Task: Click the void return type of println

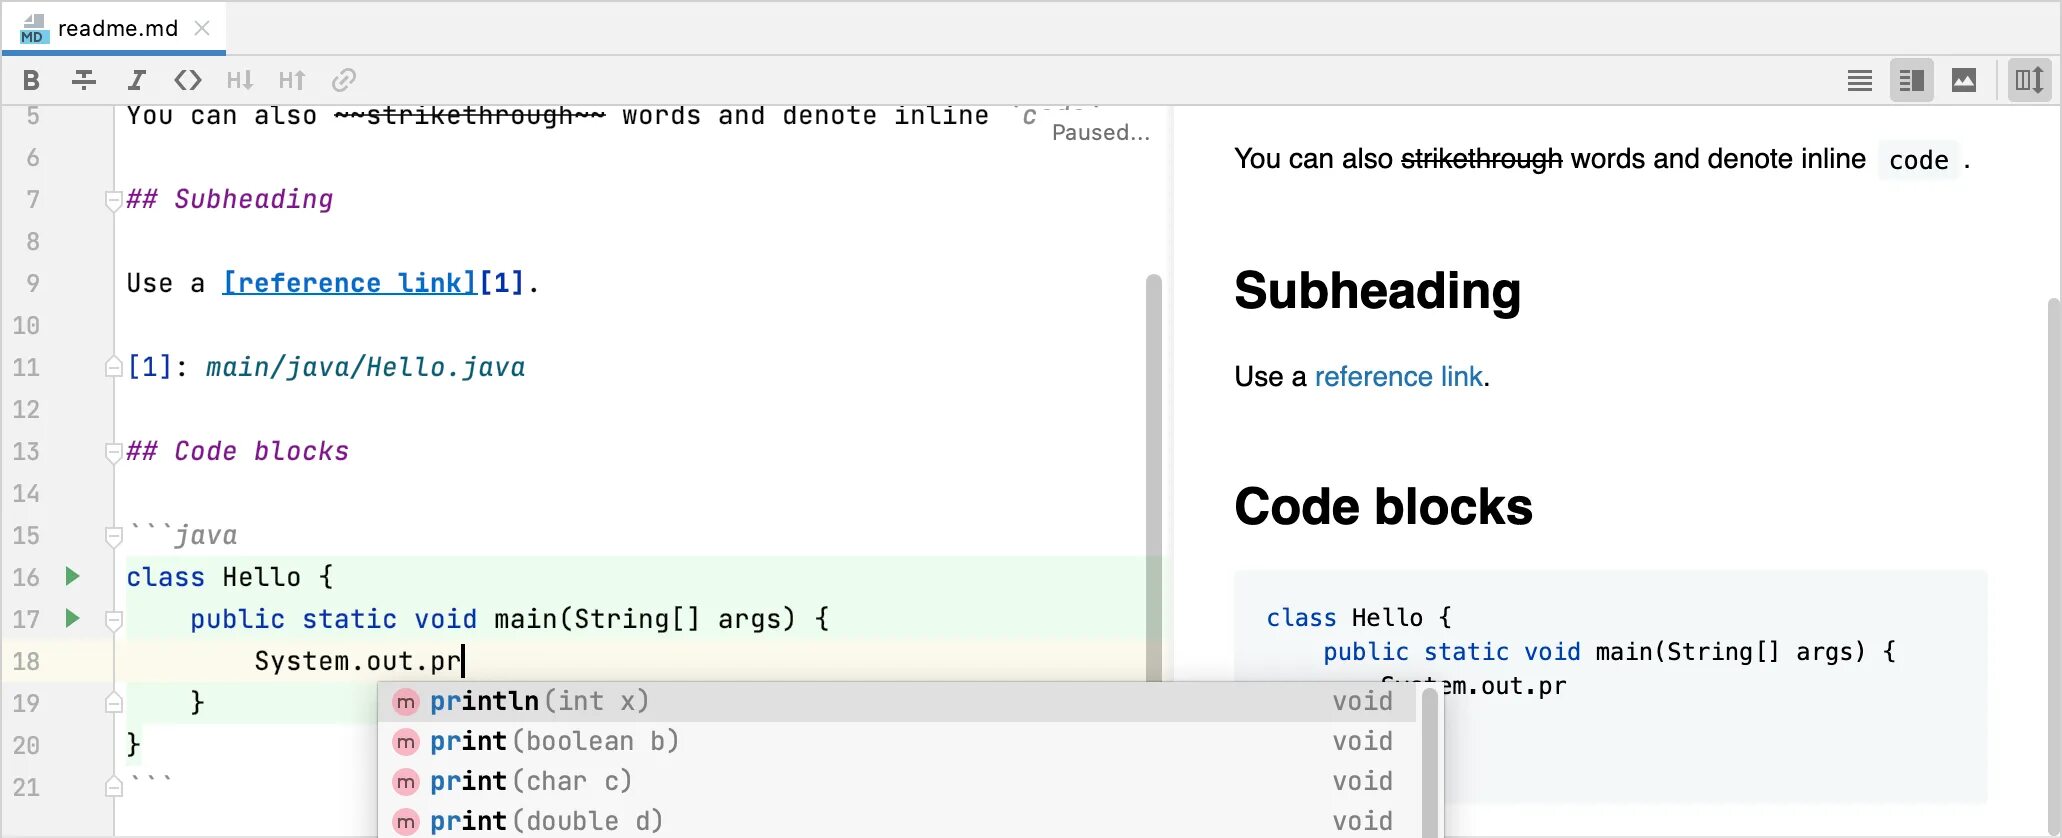Action: point(1362,702)
